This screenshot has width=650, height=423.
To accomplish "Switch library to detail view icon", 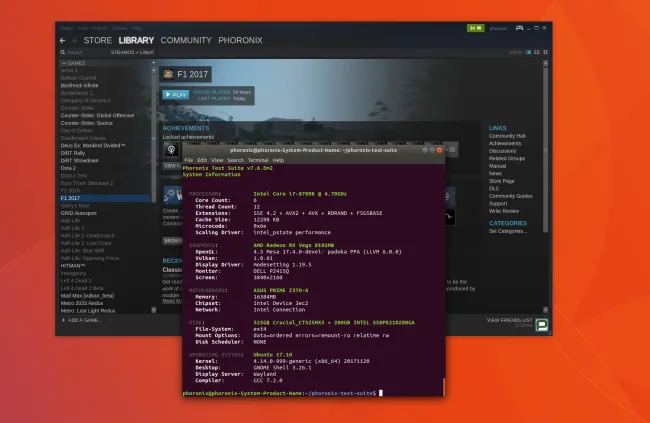I will click(x=528, y=52).
